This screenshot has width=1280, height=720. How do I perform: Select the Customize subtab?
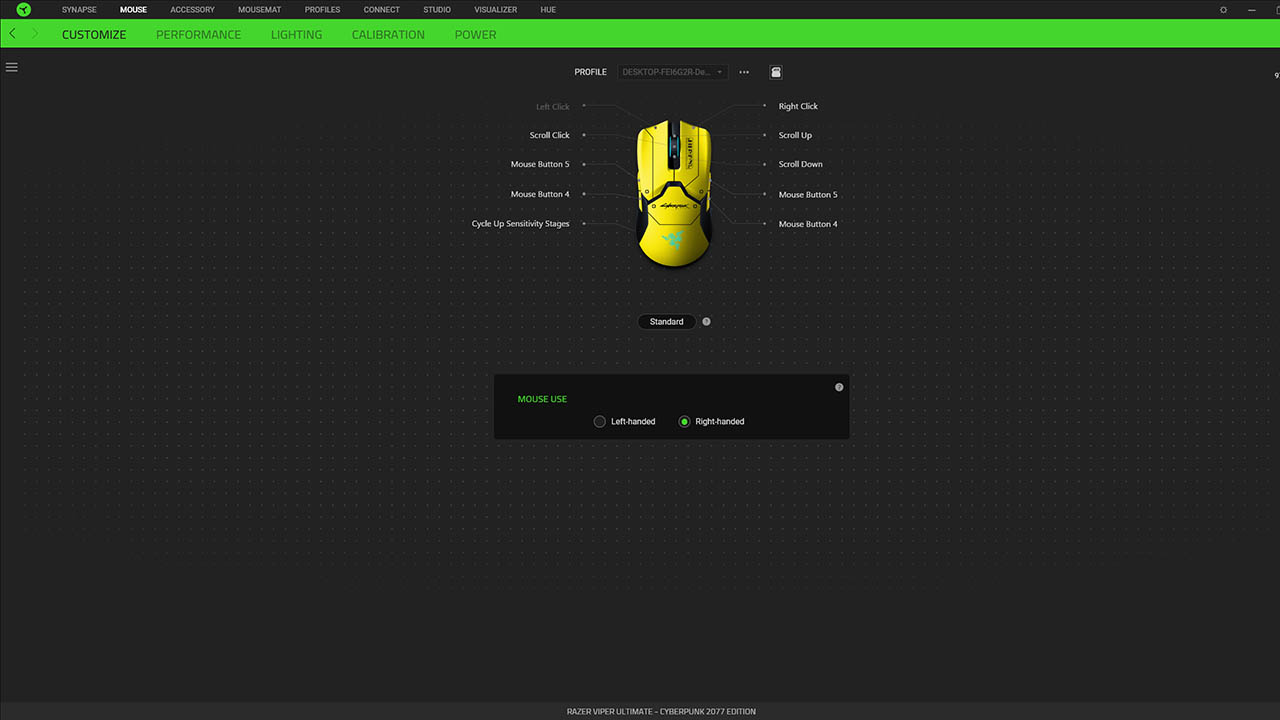[x=94, y=34]
